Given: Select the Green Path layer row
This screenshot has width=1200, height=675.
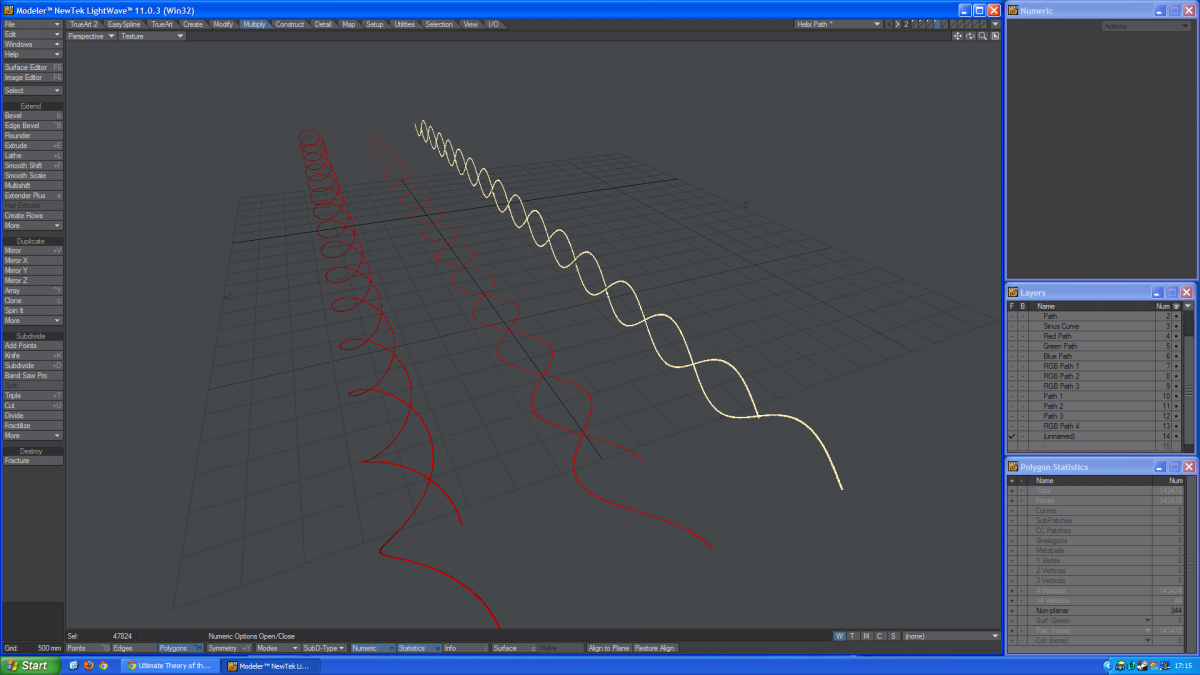Looking at the screenshot, I should tap(1060, 346).
